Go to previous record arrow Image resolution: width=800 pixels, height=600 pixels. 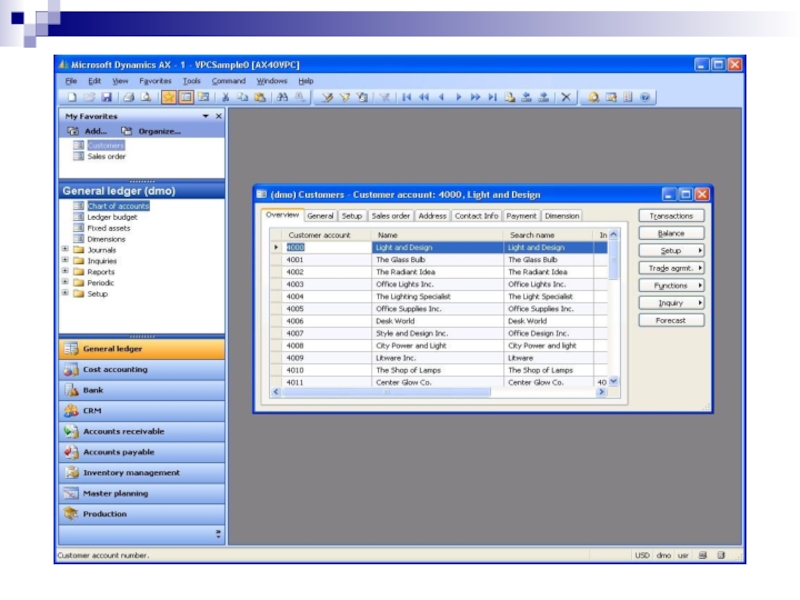[441, 97]
